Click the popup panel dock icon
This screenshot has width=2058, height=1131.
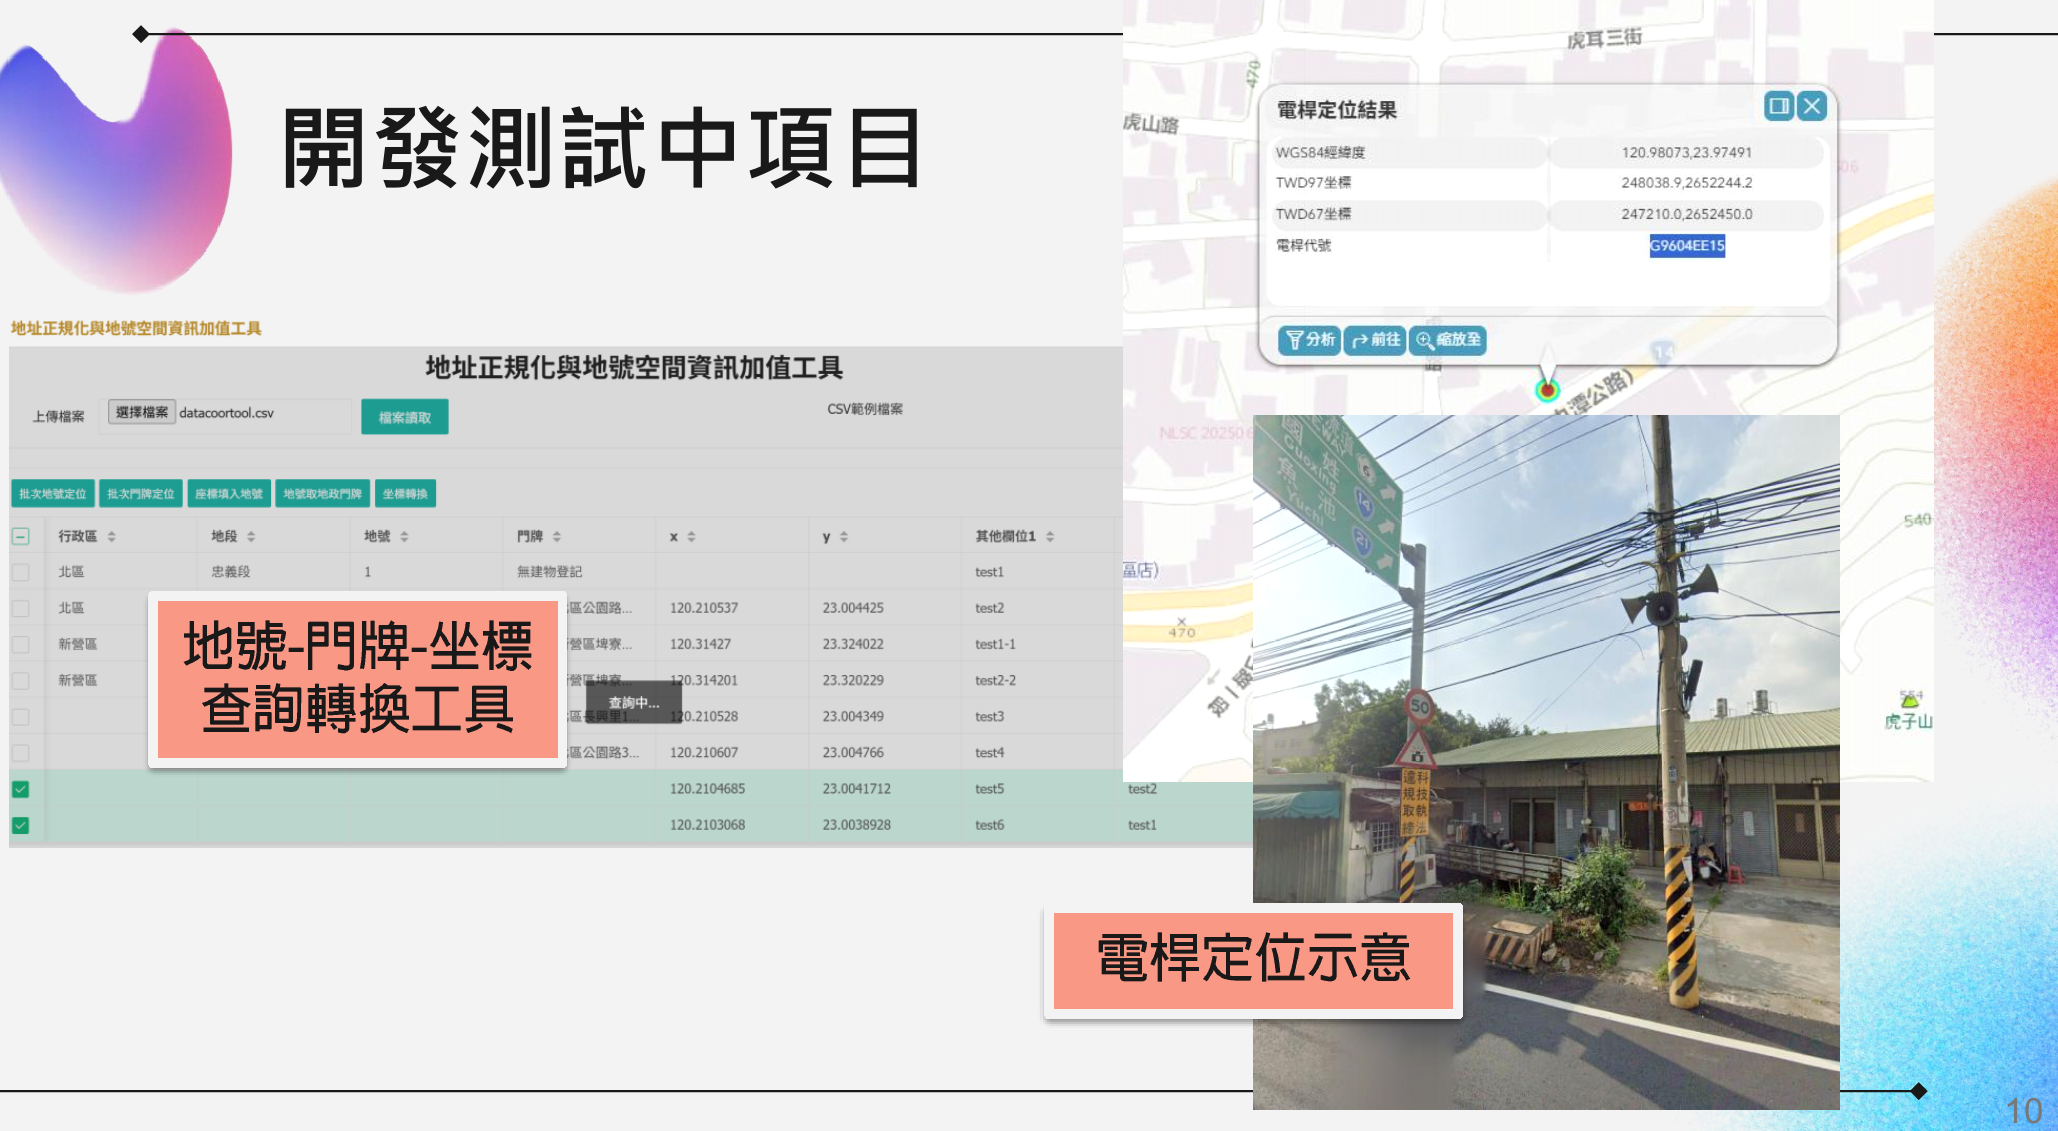[1778, 106]
